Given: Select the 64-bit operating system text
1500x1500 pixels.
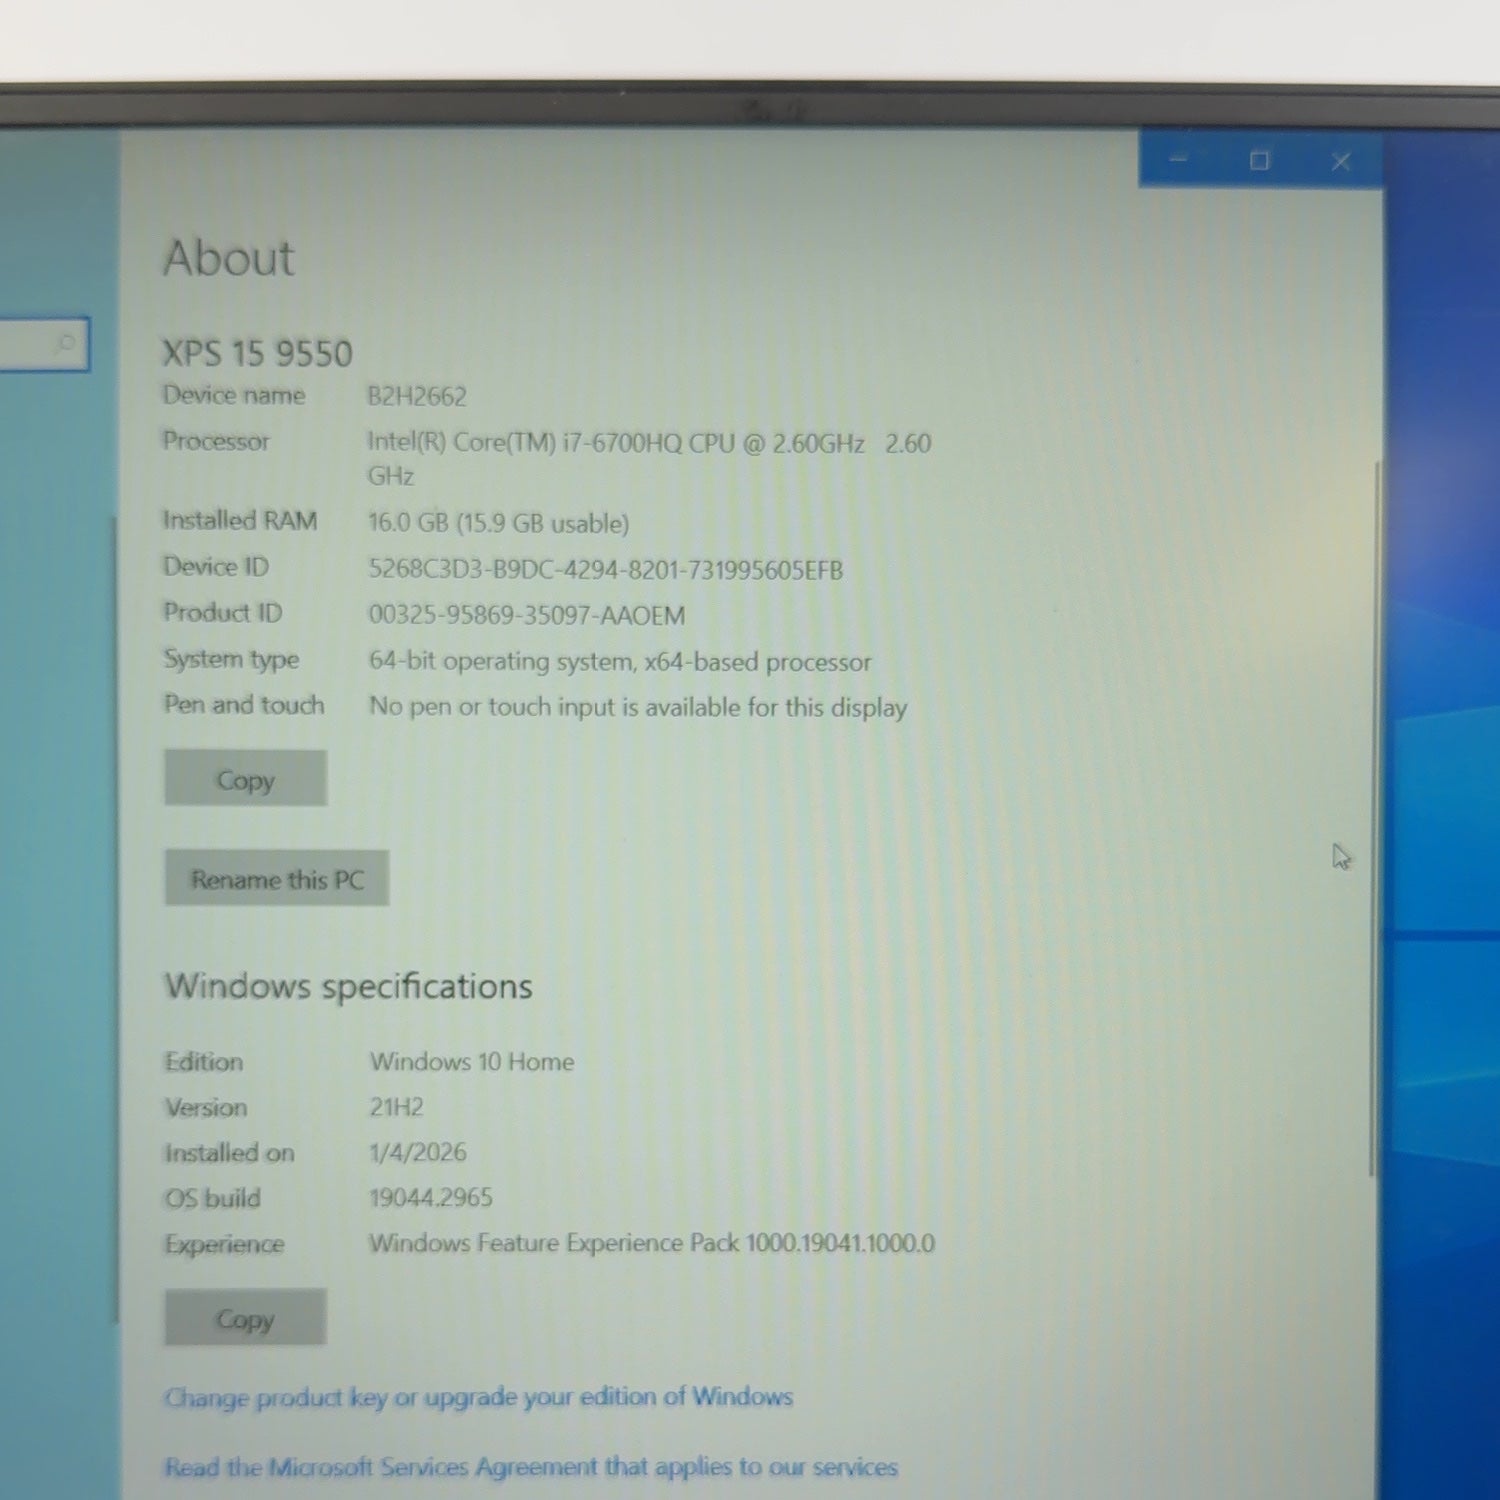Looking at the screenshot, I should pos(620,662).
